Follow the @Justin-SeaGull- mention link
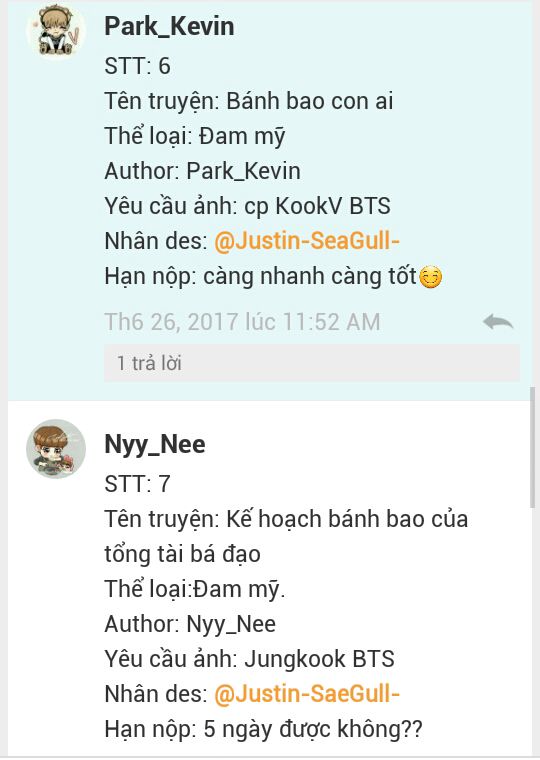The width and height of the screenshot is (540, 760). click(x=307, y=240)
